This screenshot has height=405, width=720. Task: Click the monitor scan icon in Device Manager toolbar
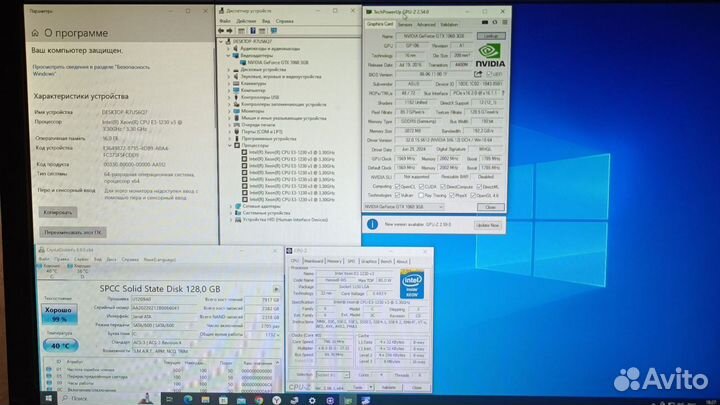274,31
